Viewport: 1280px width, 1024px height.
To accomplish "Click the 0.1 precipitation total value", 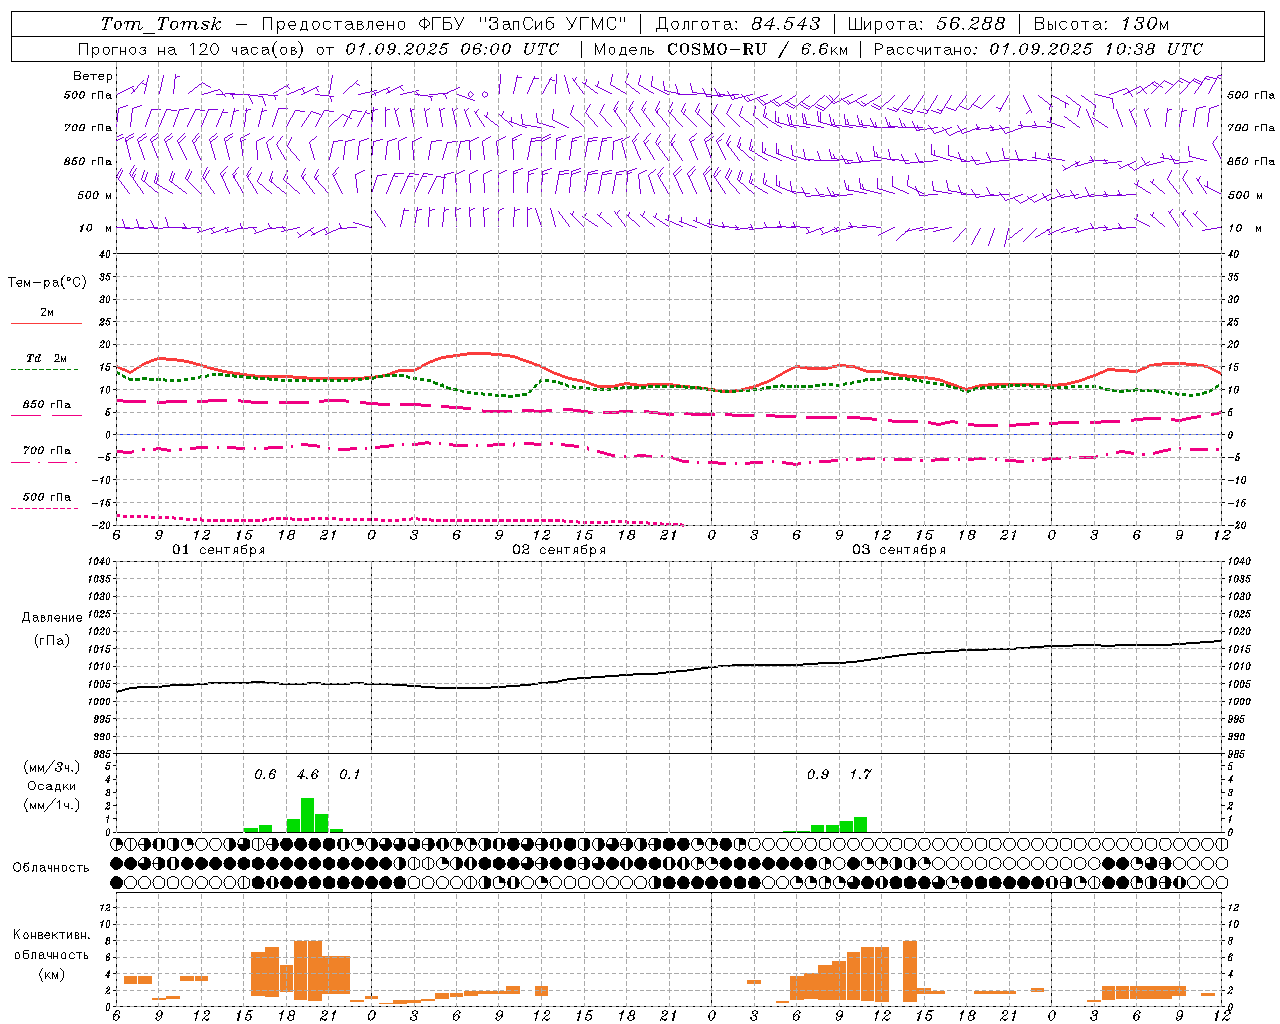I will [350, 775].
